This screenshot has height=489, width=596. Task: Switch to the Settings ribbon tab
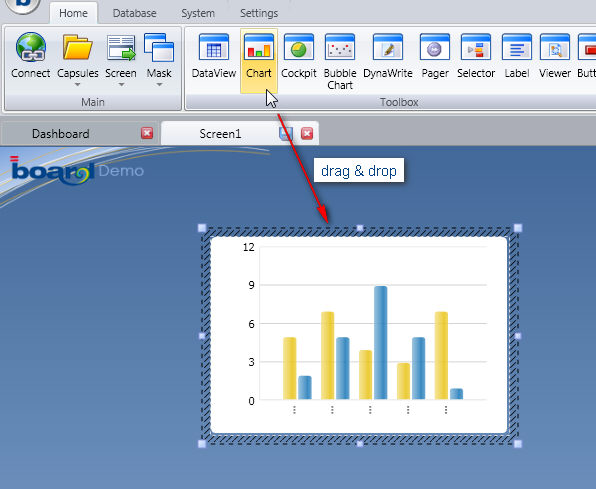point(259,13)
